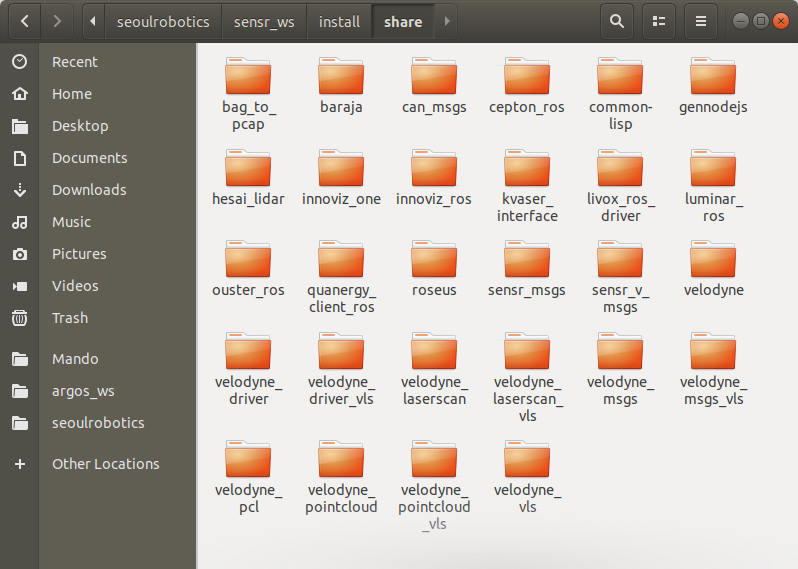Open Downloads in the sidebar

[98, 190]
